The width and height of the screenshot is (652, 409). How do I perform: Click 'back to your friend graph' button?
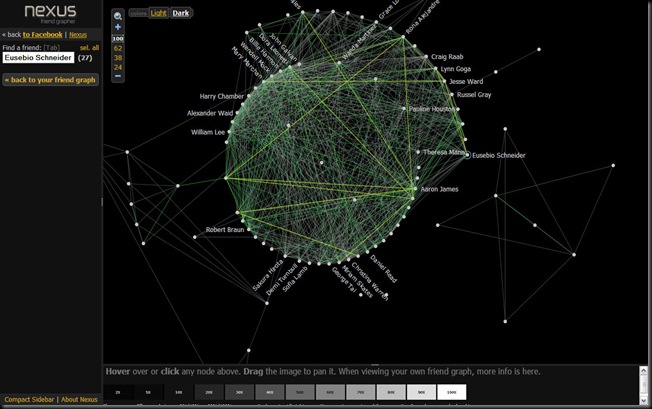click(x=50, y=80)
